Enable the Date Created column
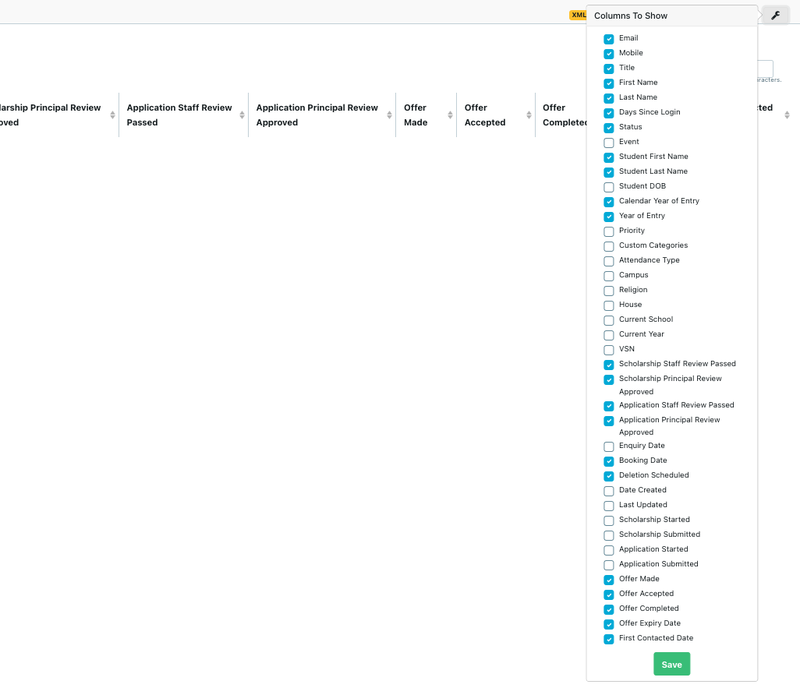Viewport: 800px width, 695px height. 608,489
